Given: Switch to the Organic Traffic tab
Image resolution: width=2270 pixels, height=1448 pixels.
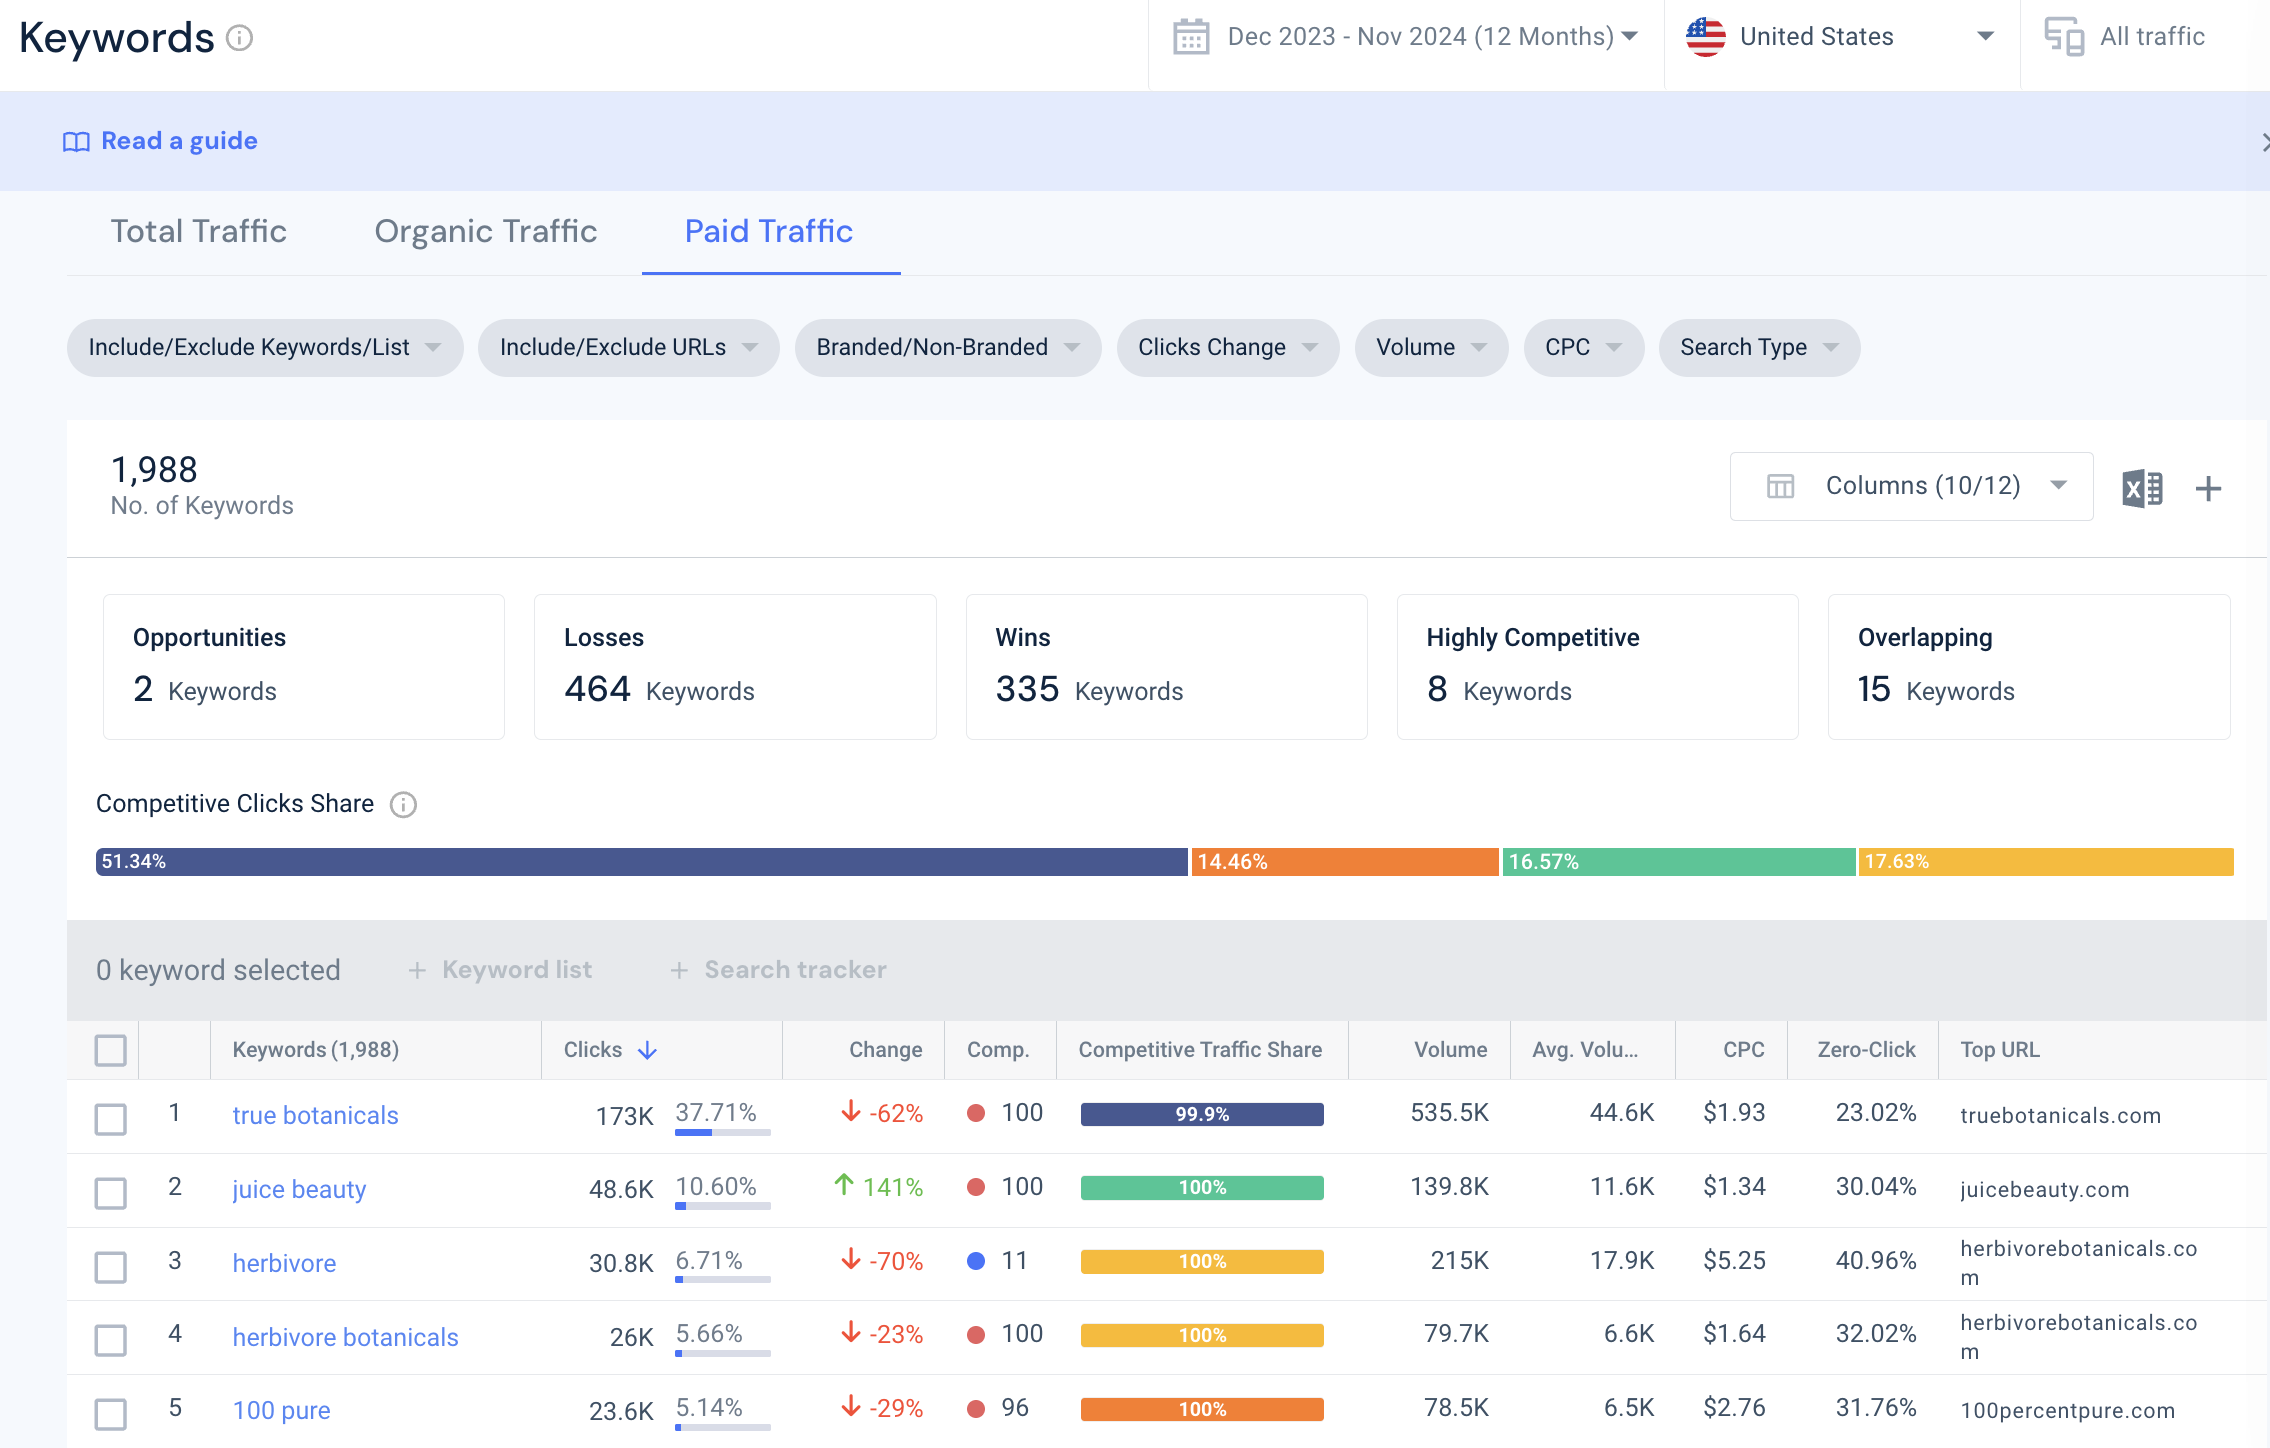Looking at the screenshot, I should (486, 231).
